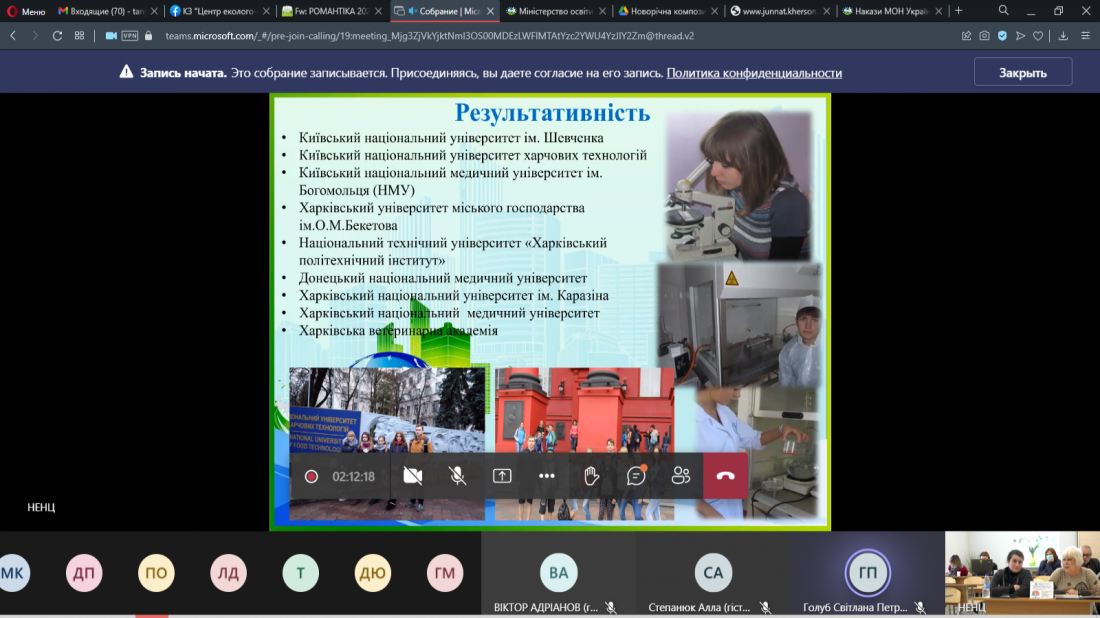Open the share screen tray
Screen dimensions: 1100x618
click(502, 476)
